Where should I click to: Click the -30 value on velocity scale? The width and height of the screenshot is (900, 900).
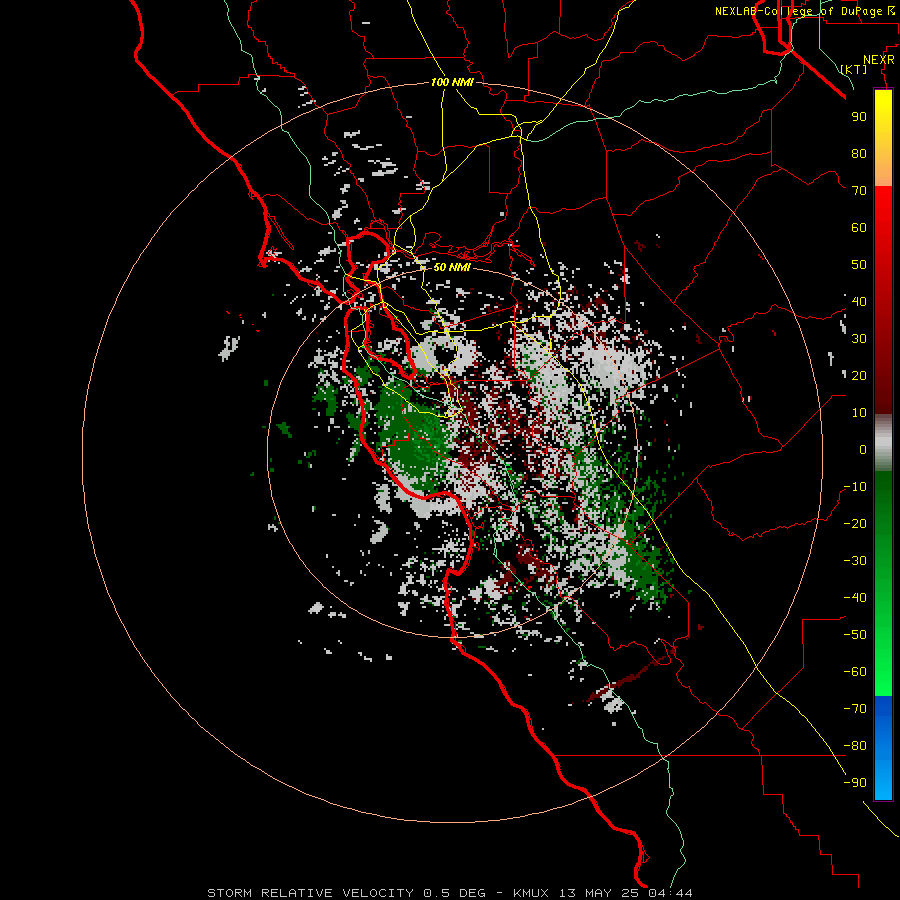[855, 561]
